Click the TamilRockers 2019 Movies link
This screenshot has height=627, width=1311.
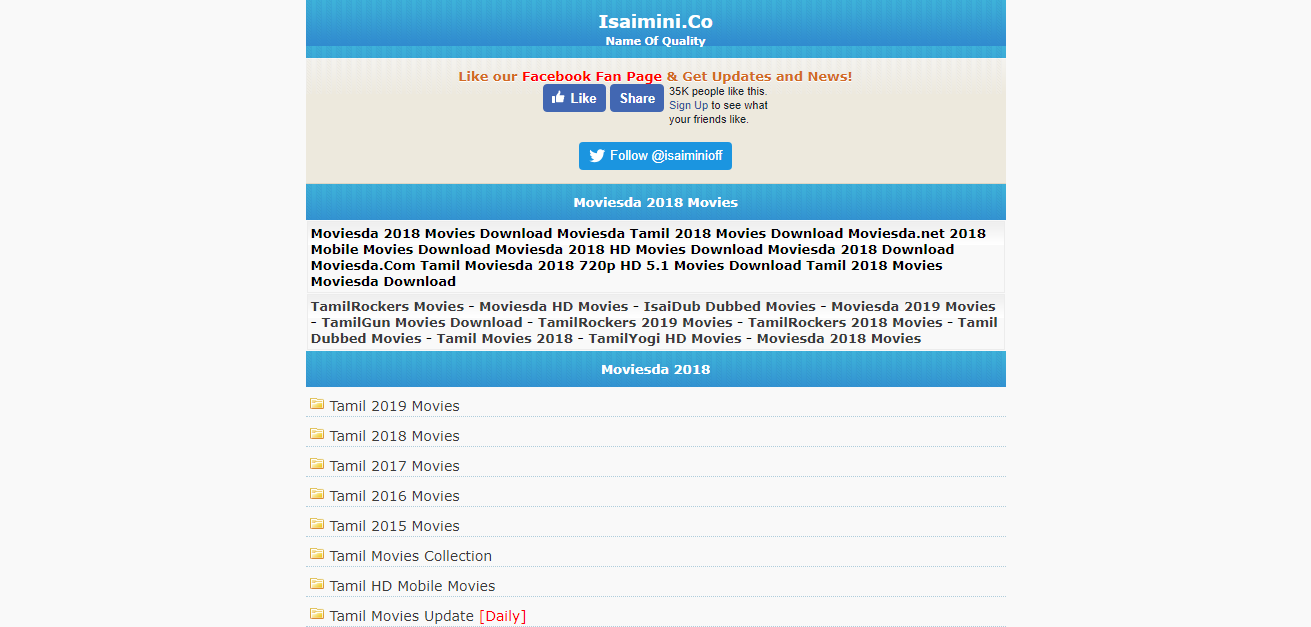click(x=636, y=322)
